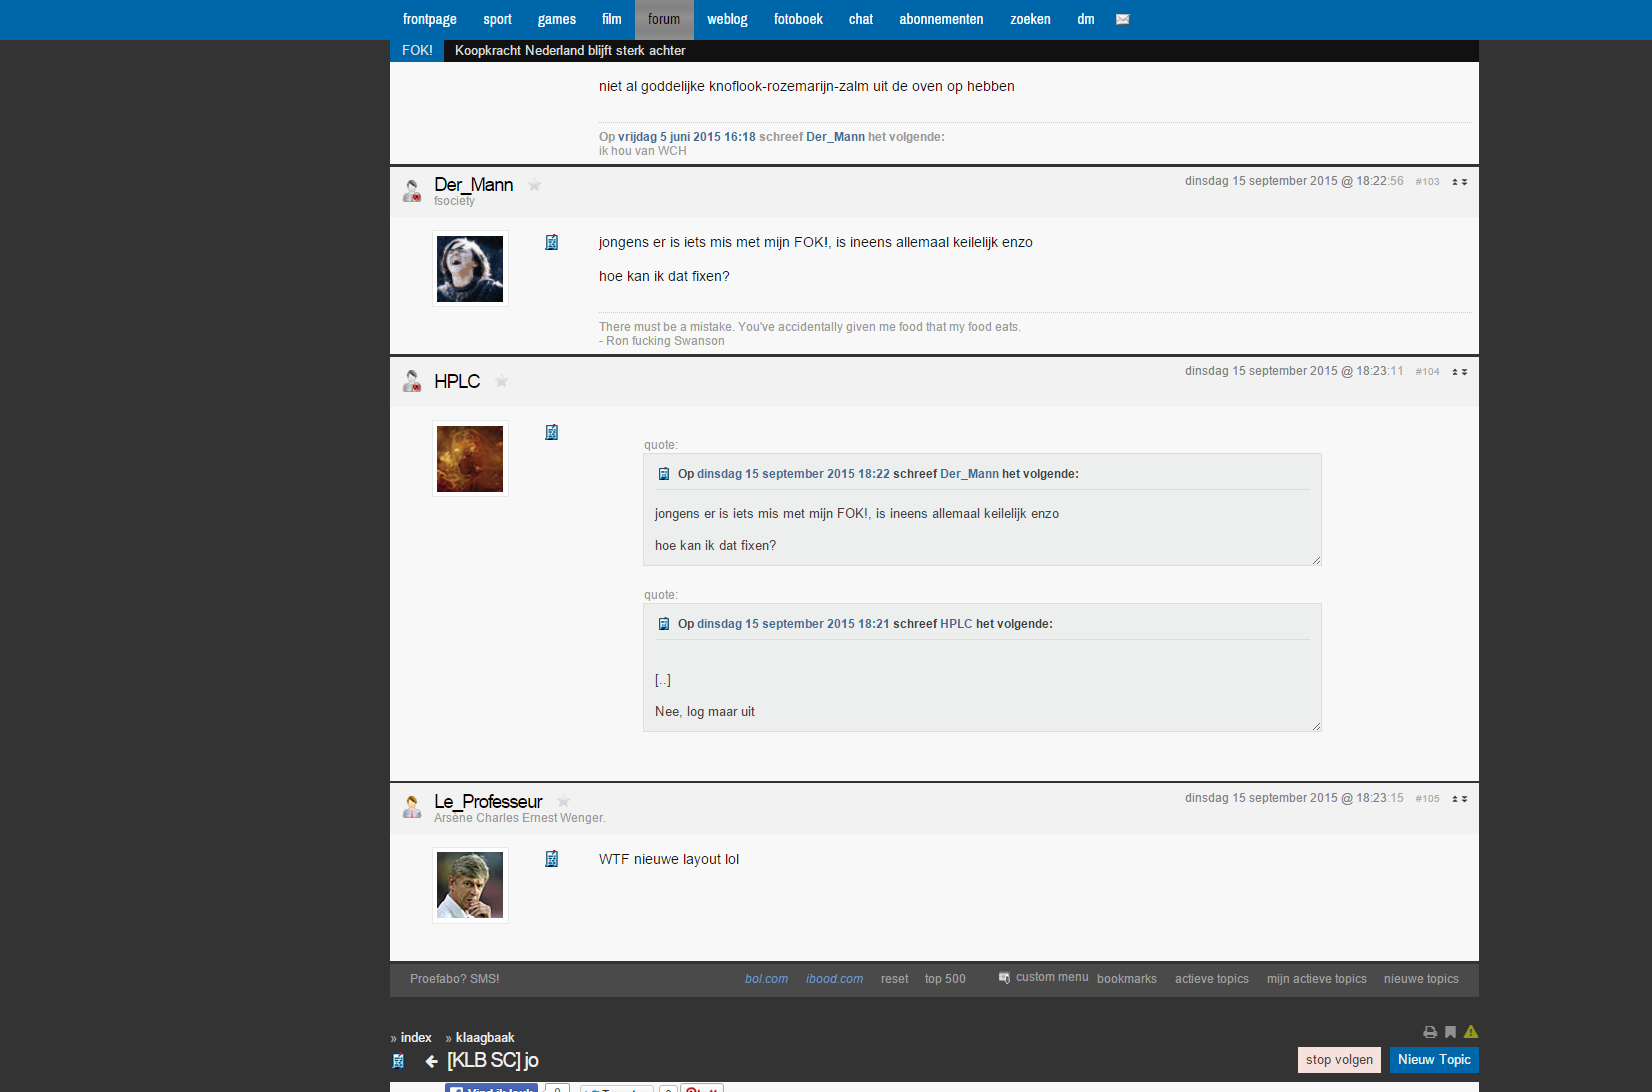Jump up using the arrow beside #105
Image resolution: width=1652 pixels, height=1092 pixels.
(x=1455, y=799)
